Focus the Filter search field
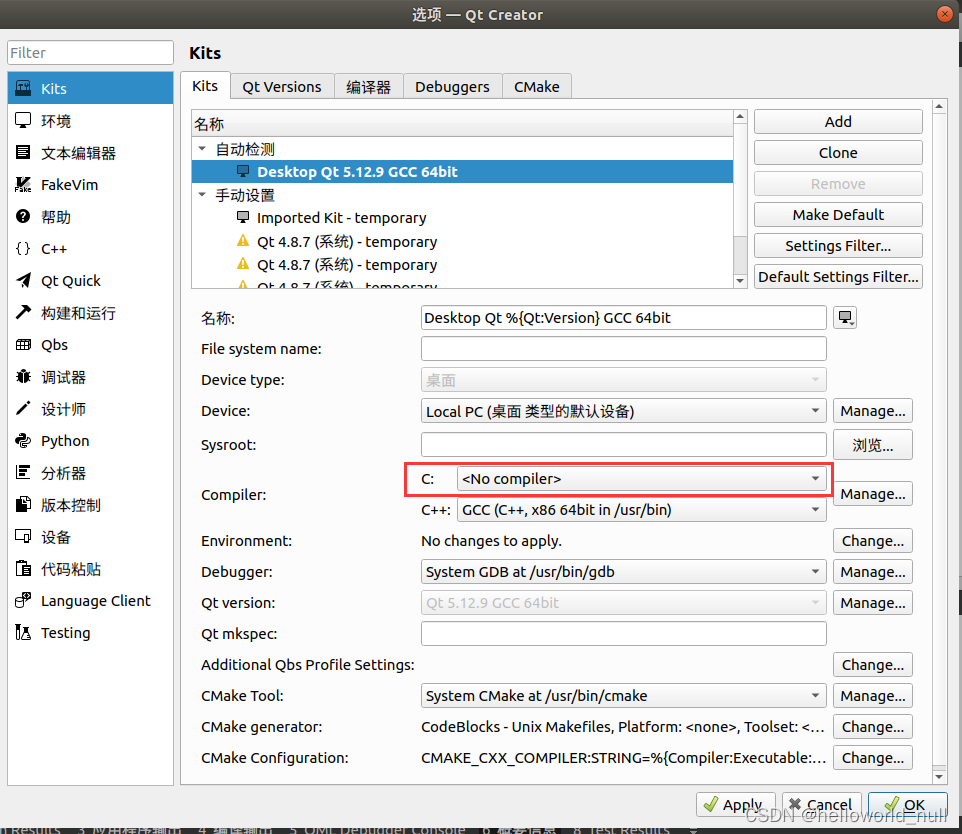This screenshot has height=834, width=962. 90,53
